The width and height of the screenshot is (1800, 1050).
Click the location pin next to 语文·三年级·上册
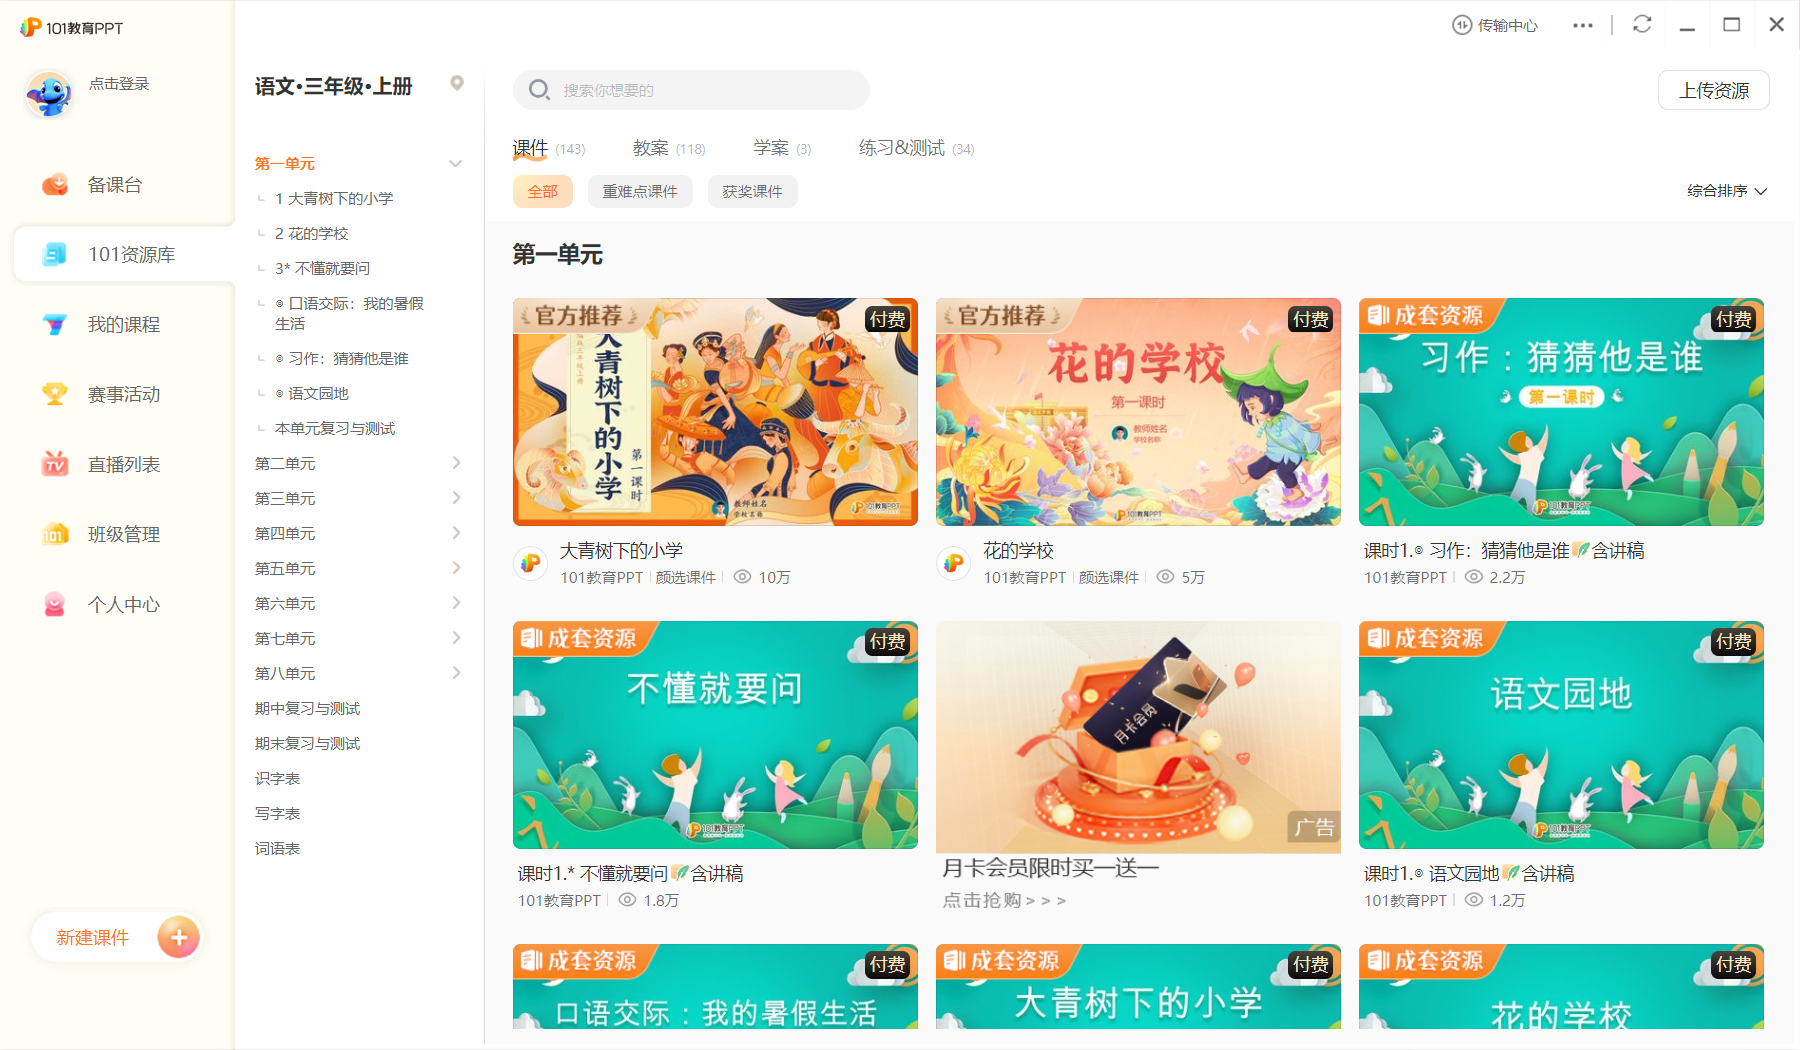click(457, 83)
